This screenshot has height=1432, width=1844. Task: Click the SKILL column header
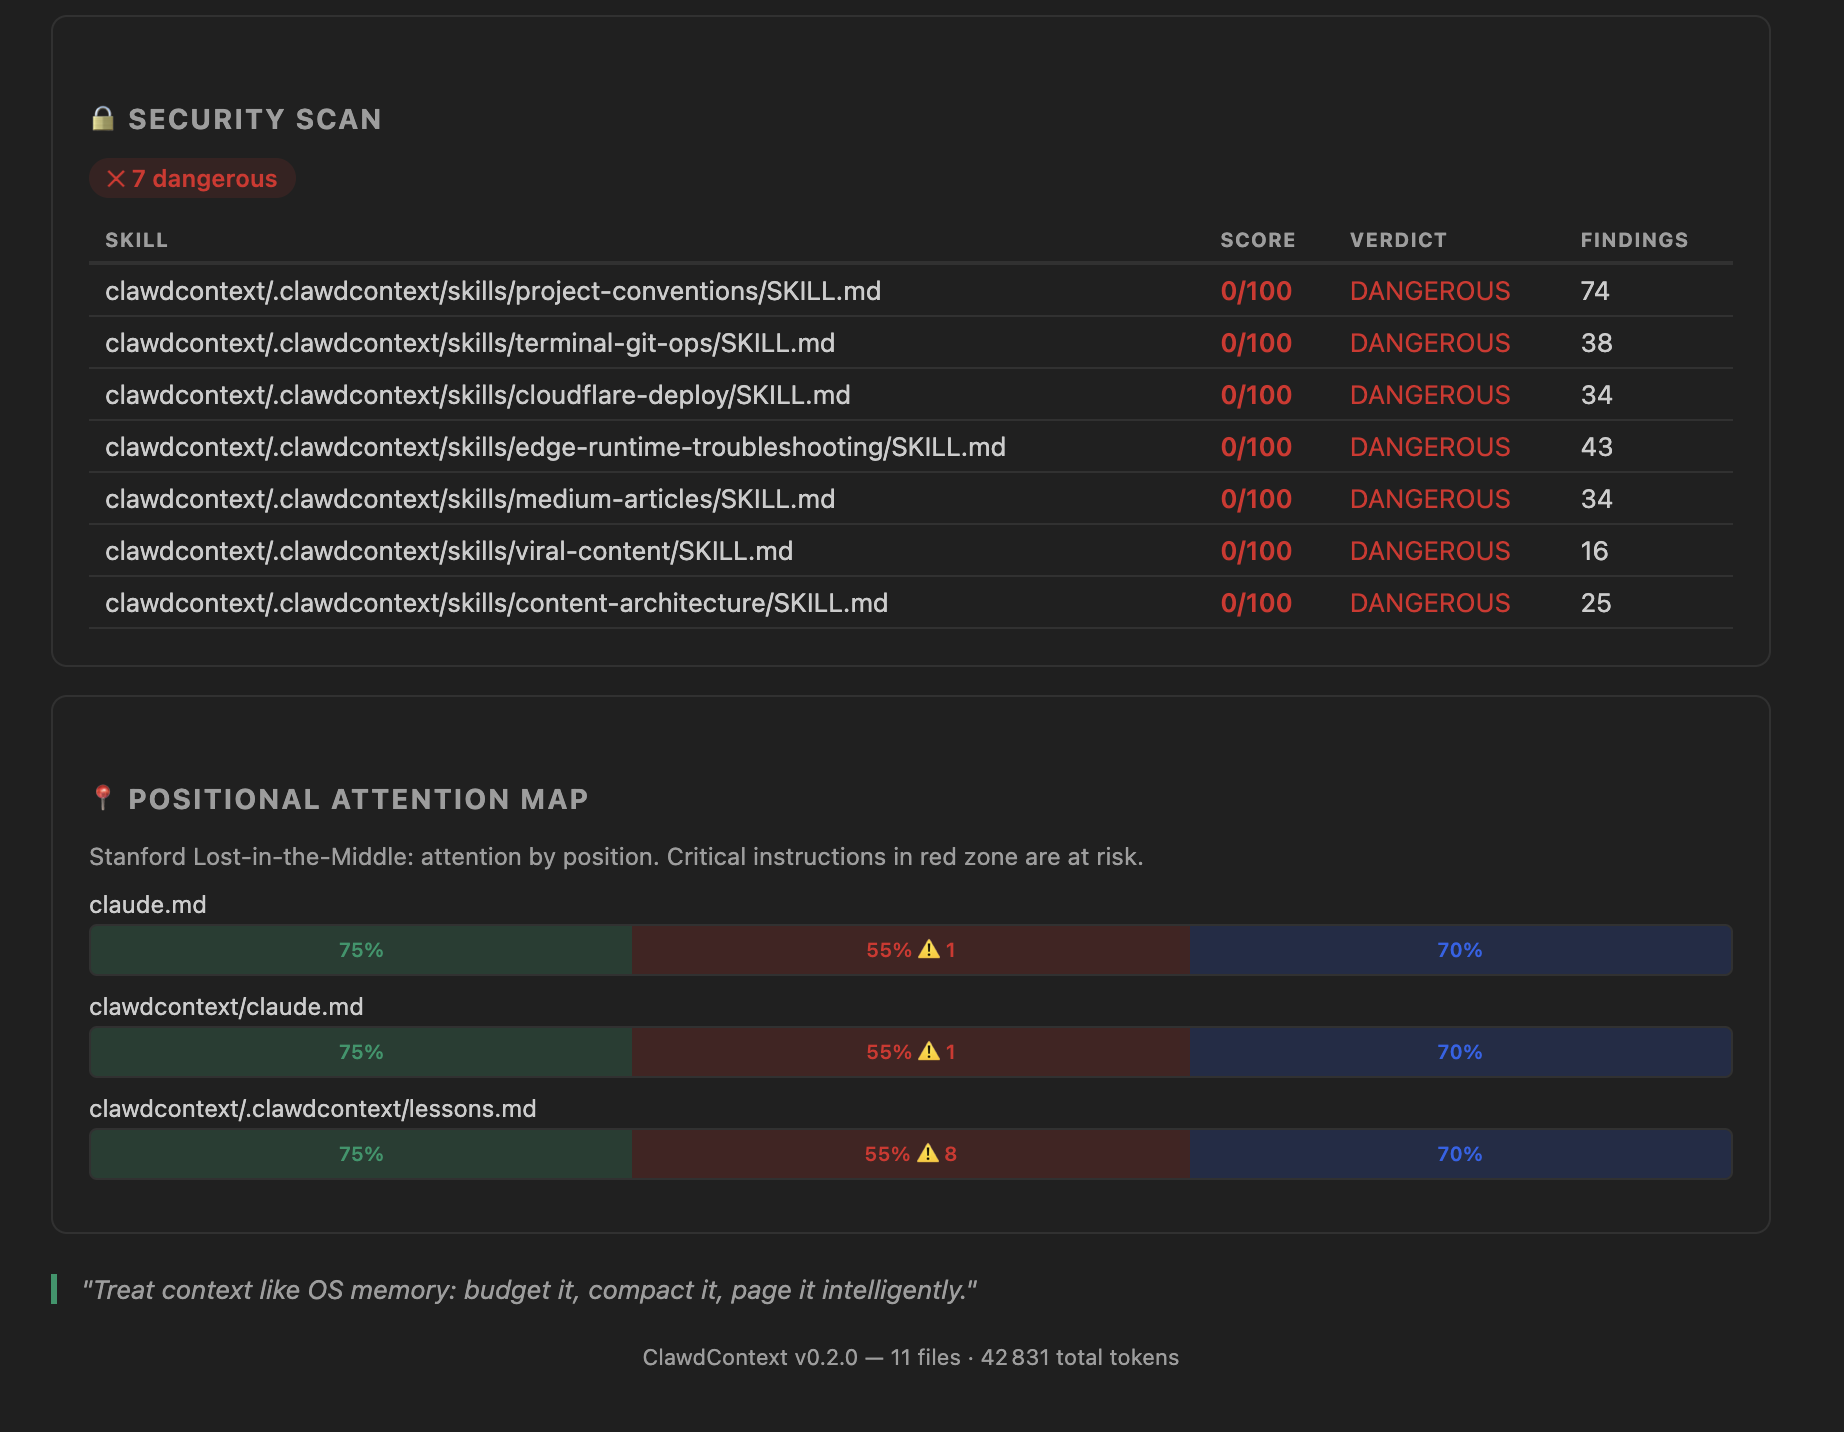(x=136, y=240)
